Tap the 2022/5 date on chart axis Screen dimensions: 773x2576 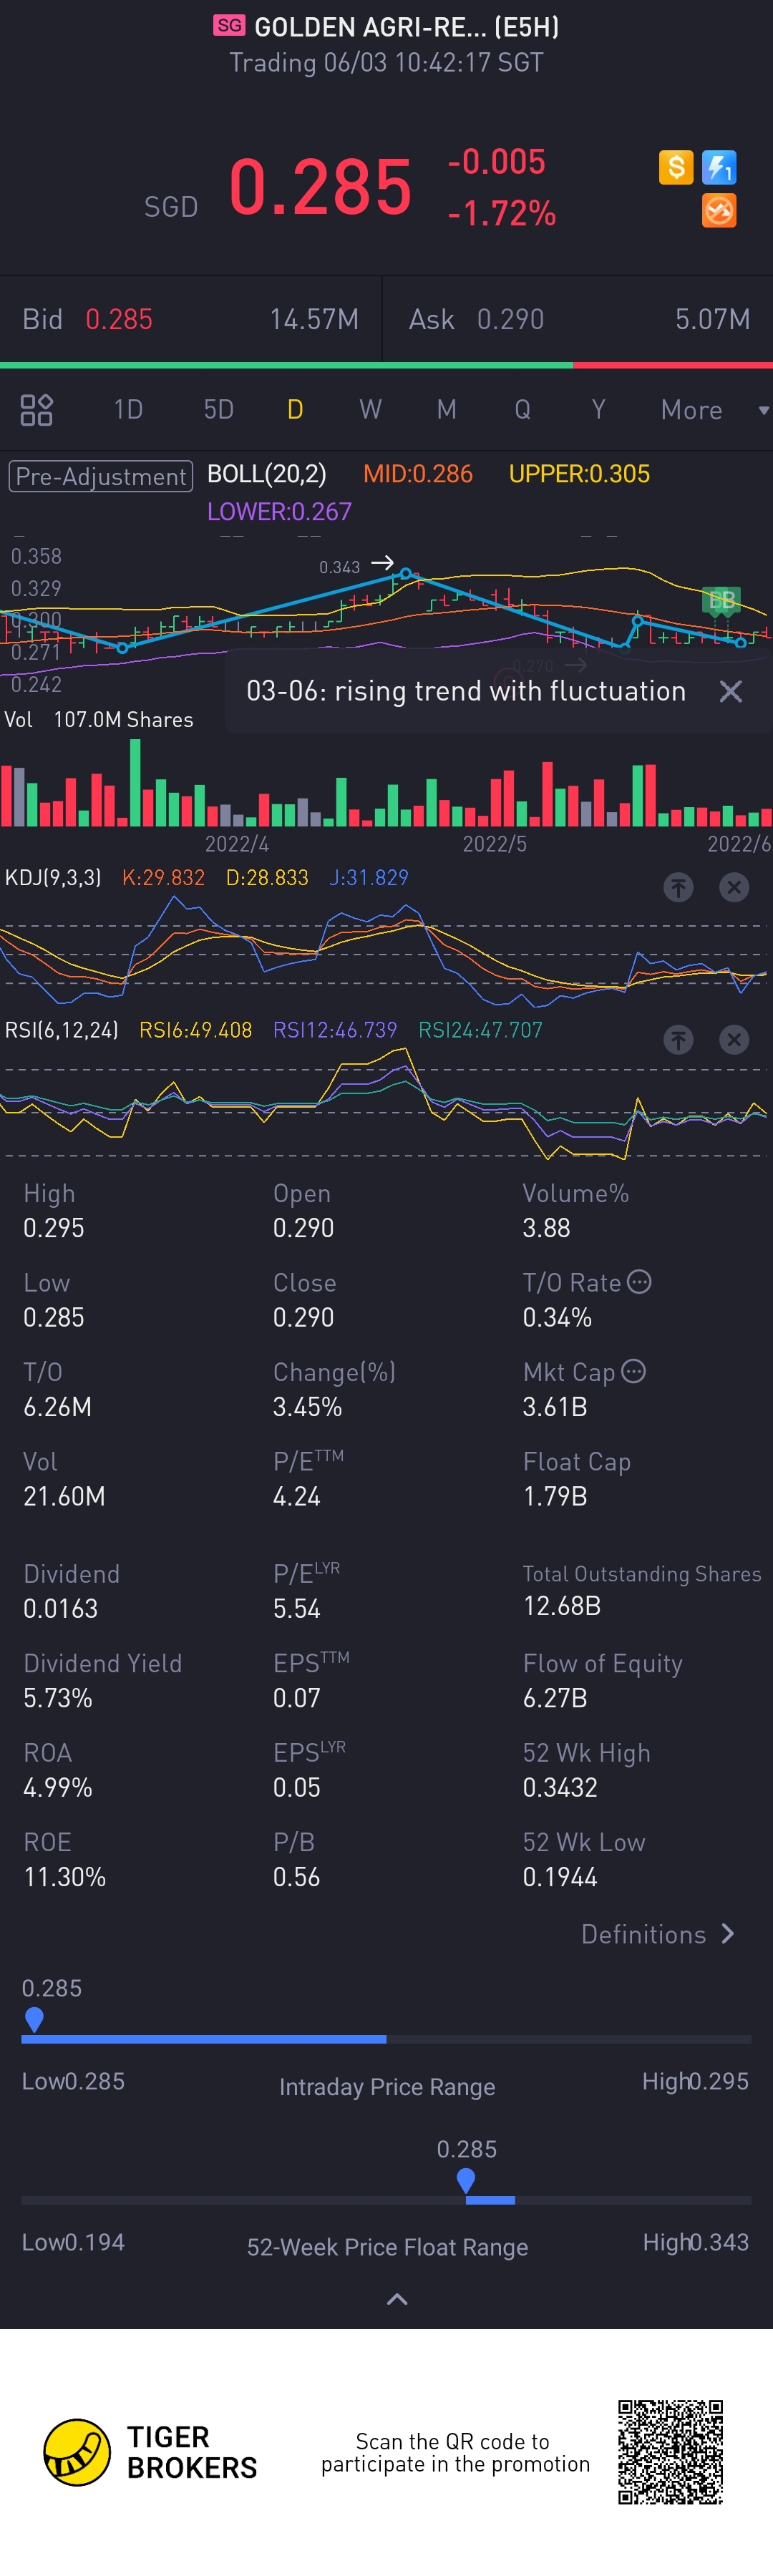[494, 844]
